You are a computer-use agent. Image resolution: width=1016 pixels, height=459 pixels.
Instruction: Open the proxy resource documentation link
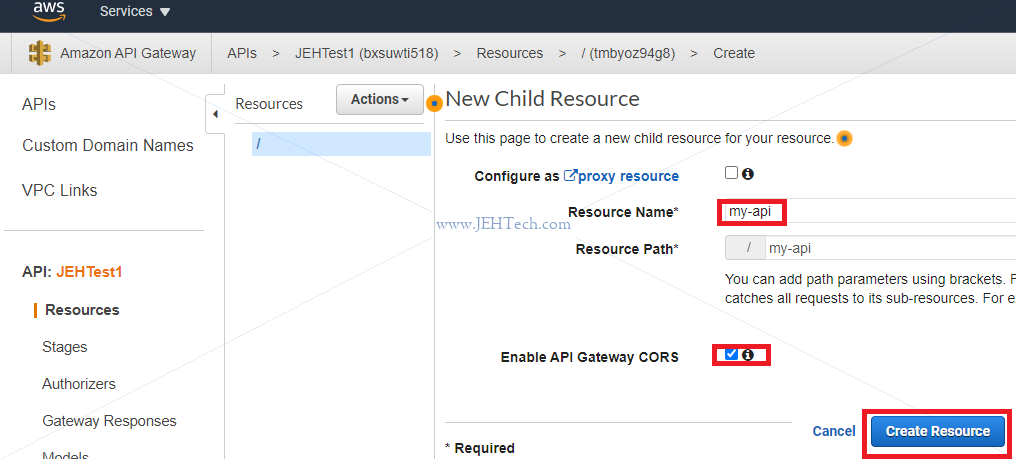629,176
